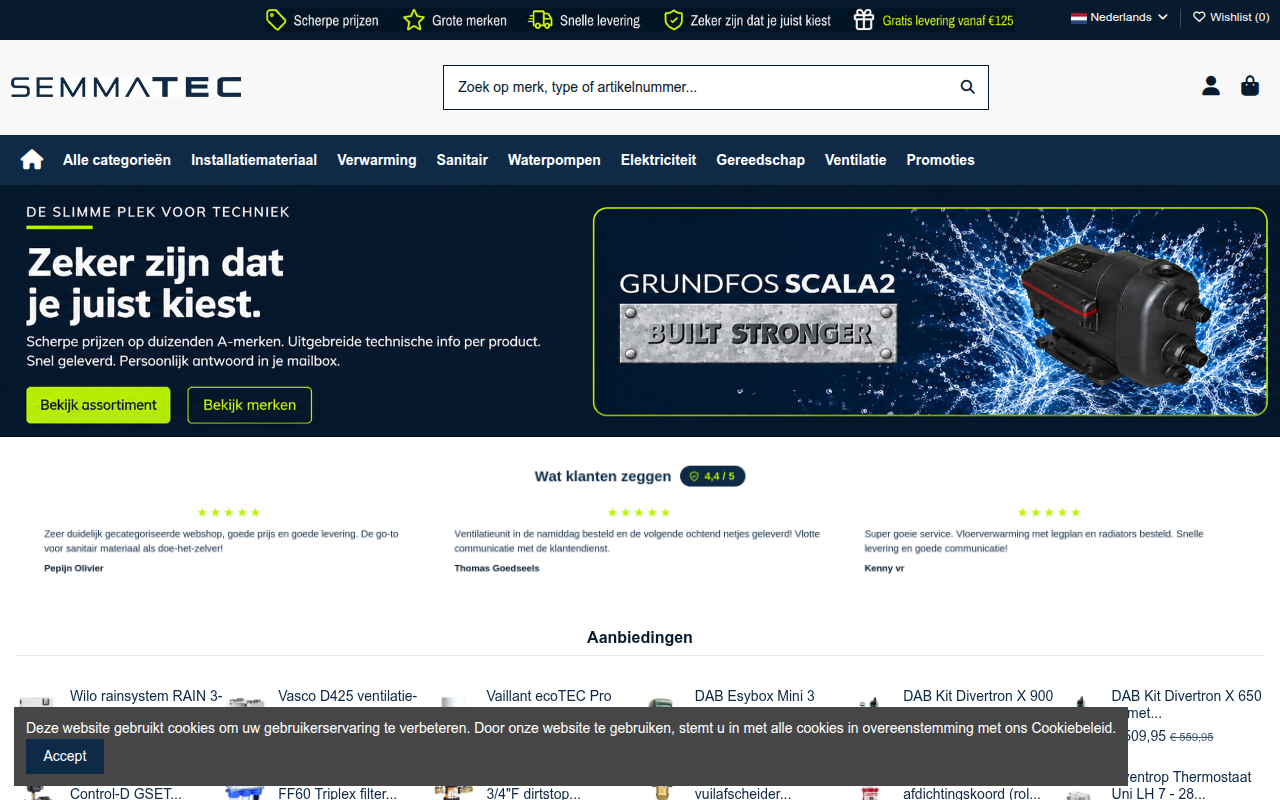Click the Gratis levering gift icon
Image resolution: width=1280 pixels, height=800 pixels.
(x=864, y=20)
